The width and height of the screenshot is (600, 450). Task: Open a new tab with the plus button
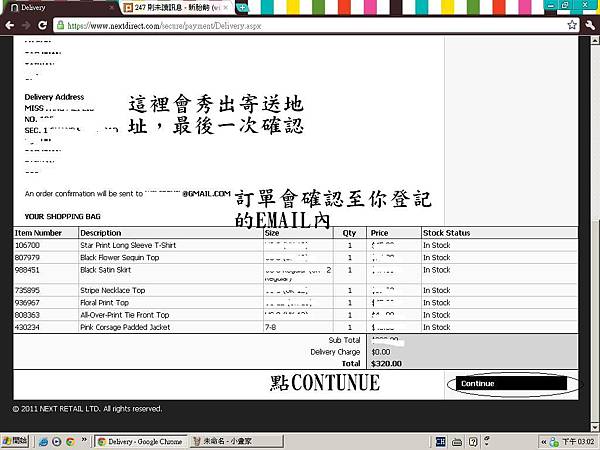tap(242, 8)
